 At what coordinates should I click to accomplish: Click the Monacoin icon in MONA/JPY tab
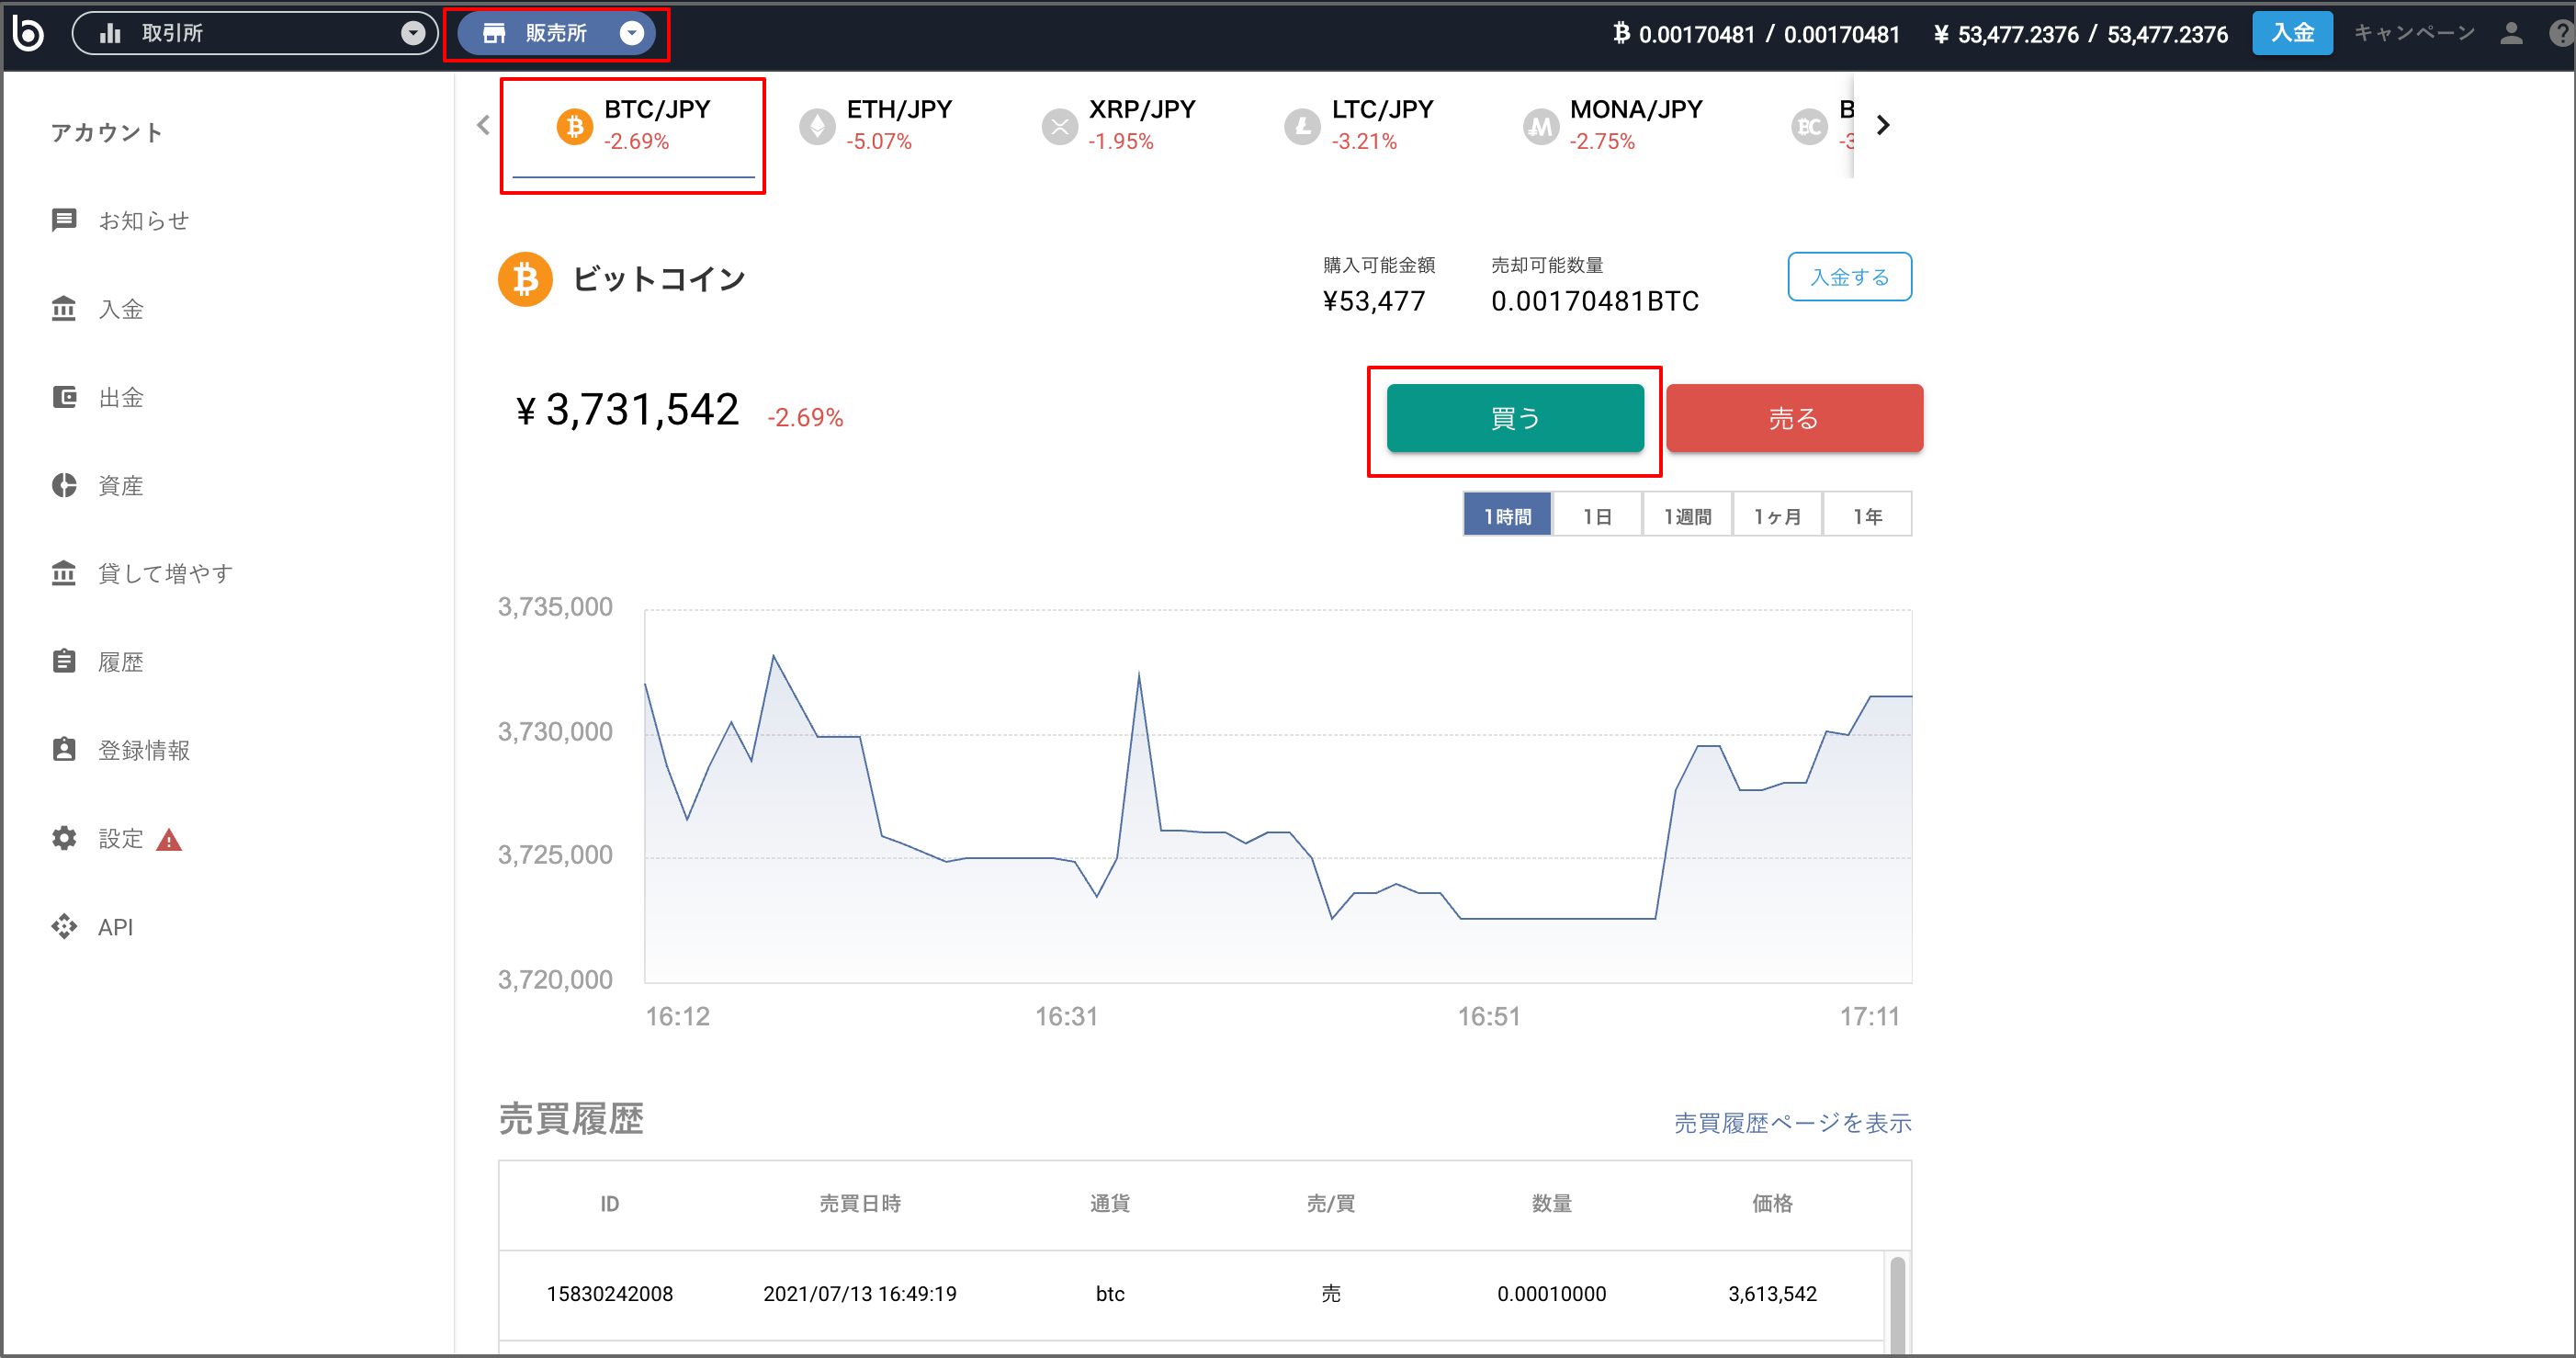point(1540,127)
